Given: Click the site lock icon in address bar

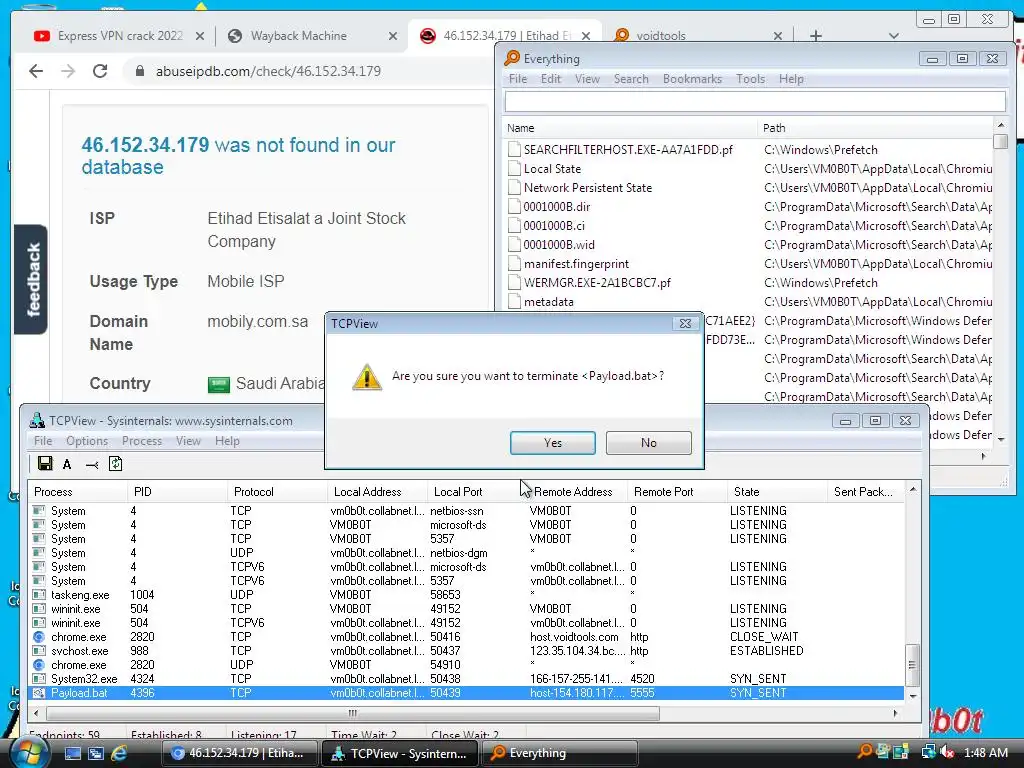Looking at the screenshot, I should click(x=139, y=71).
